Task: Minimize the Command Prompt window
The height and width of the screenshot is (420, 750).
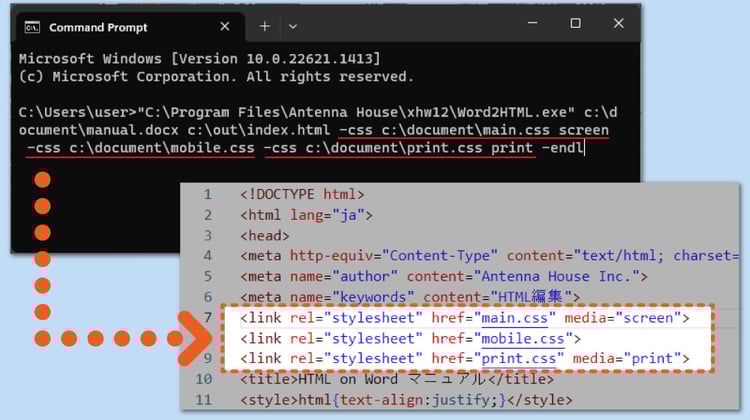Action: 532,23
